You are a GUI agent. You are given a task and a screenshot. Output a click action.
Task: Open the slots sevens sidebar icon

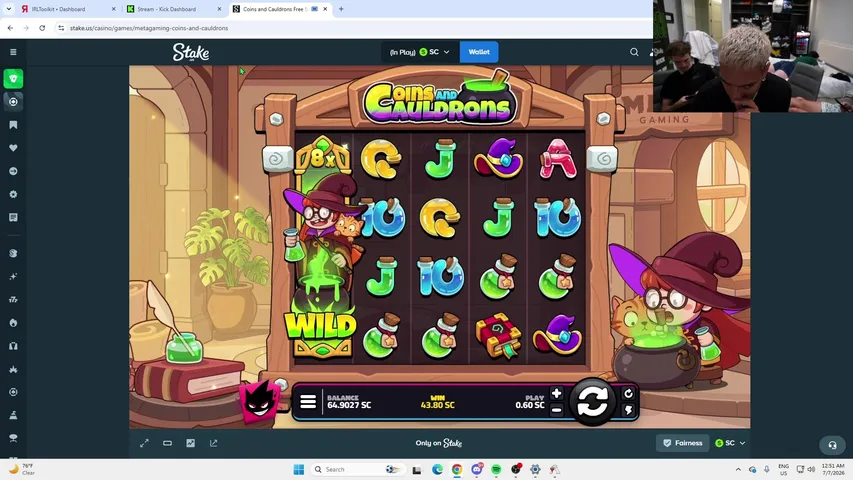[x=14, y=299]
